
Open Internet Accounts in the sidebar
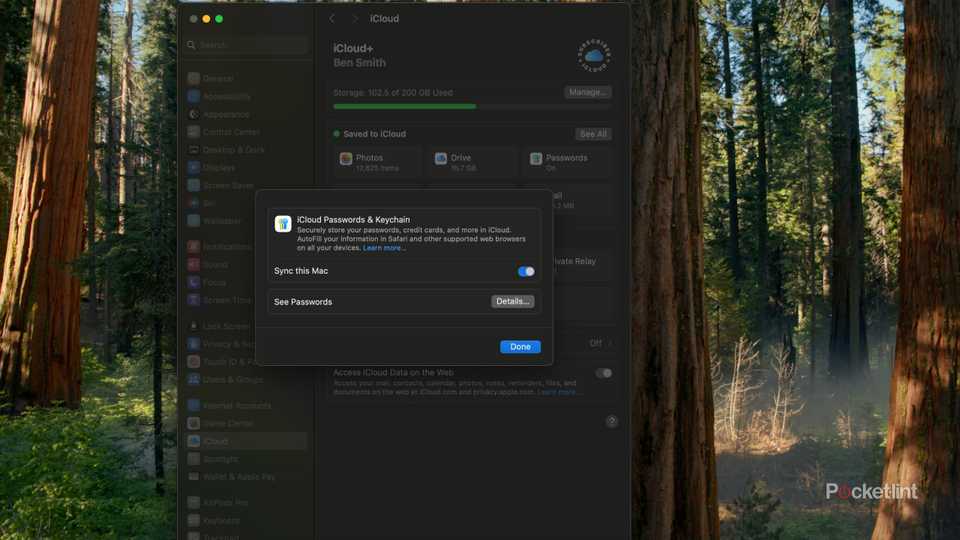[x=247, y=405]
